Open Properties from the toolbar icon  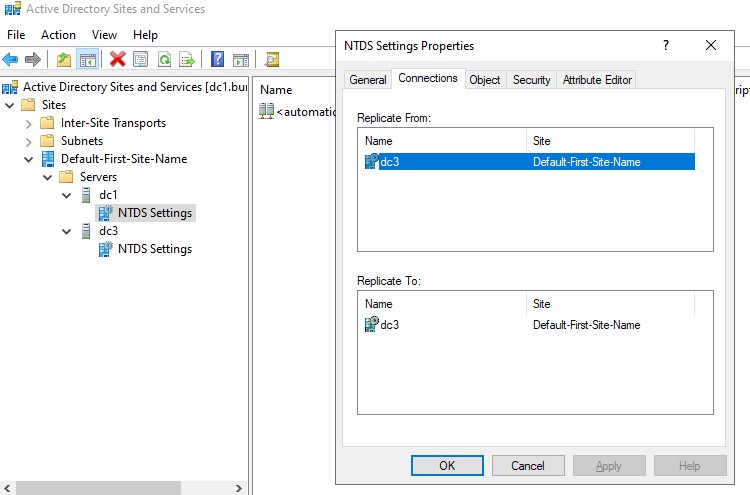click(x=141, y=60)
